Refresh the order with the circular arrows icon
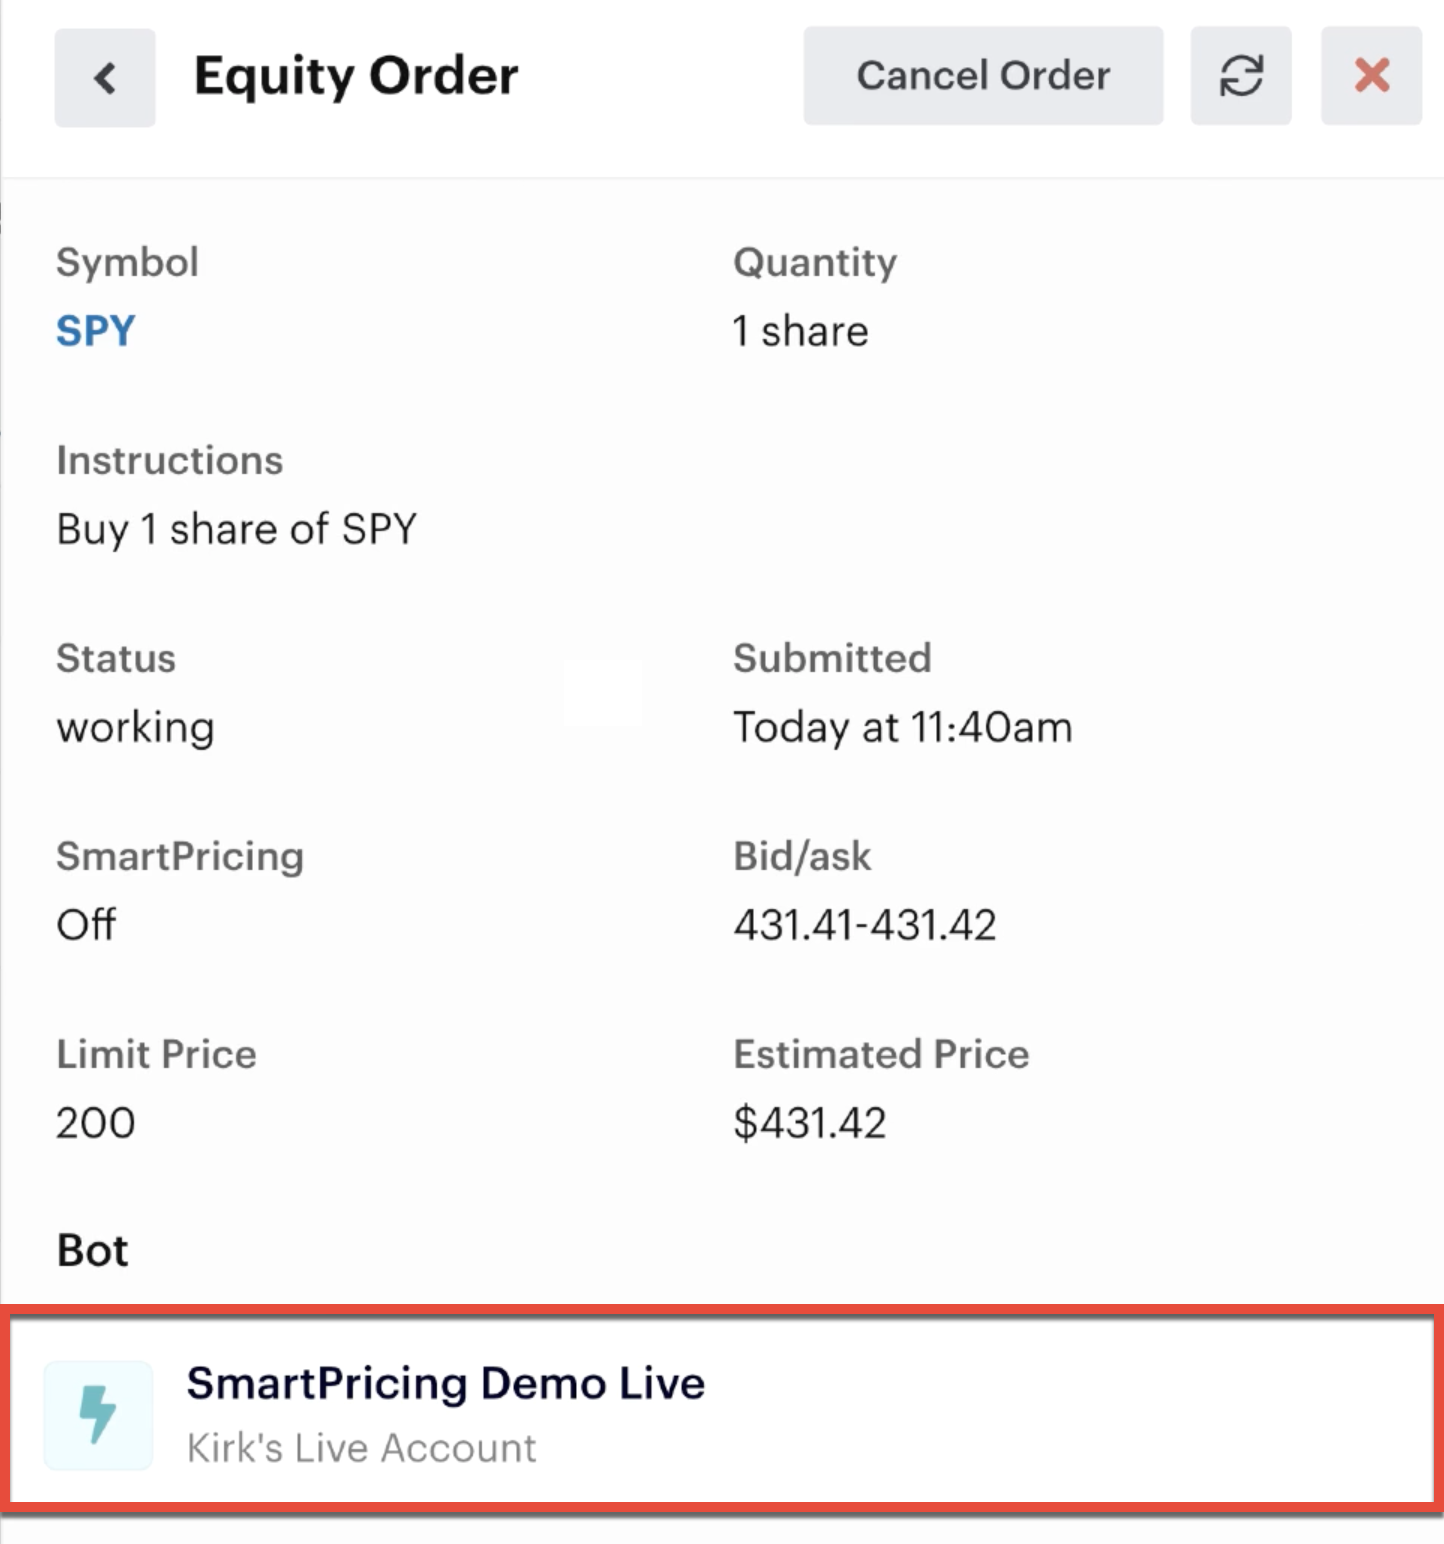 (x=1241, y=76)
